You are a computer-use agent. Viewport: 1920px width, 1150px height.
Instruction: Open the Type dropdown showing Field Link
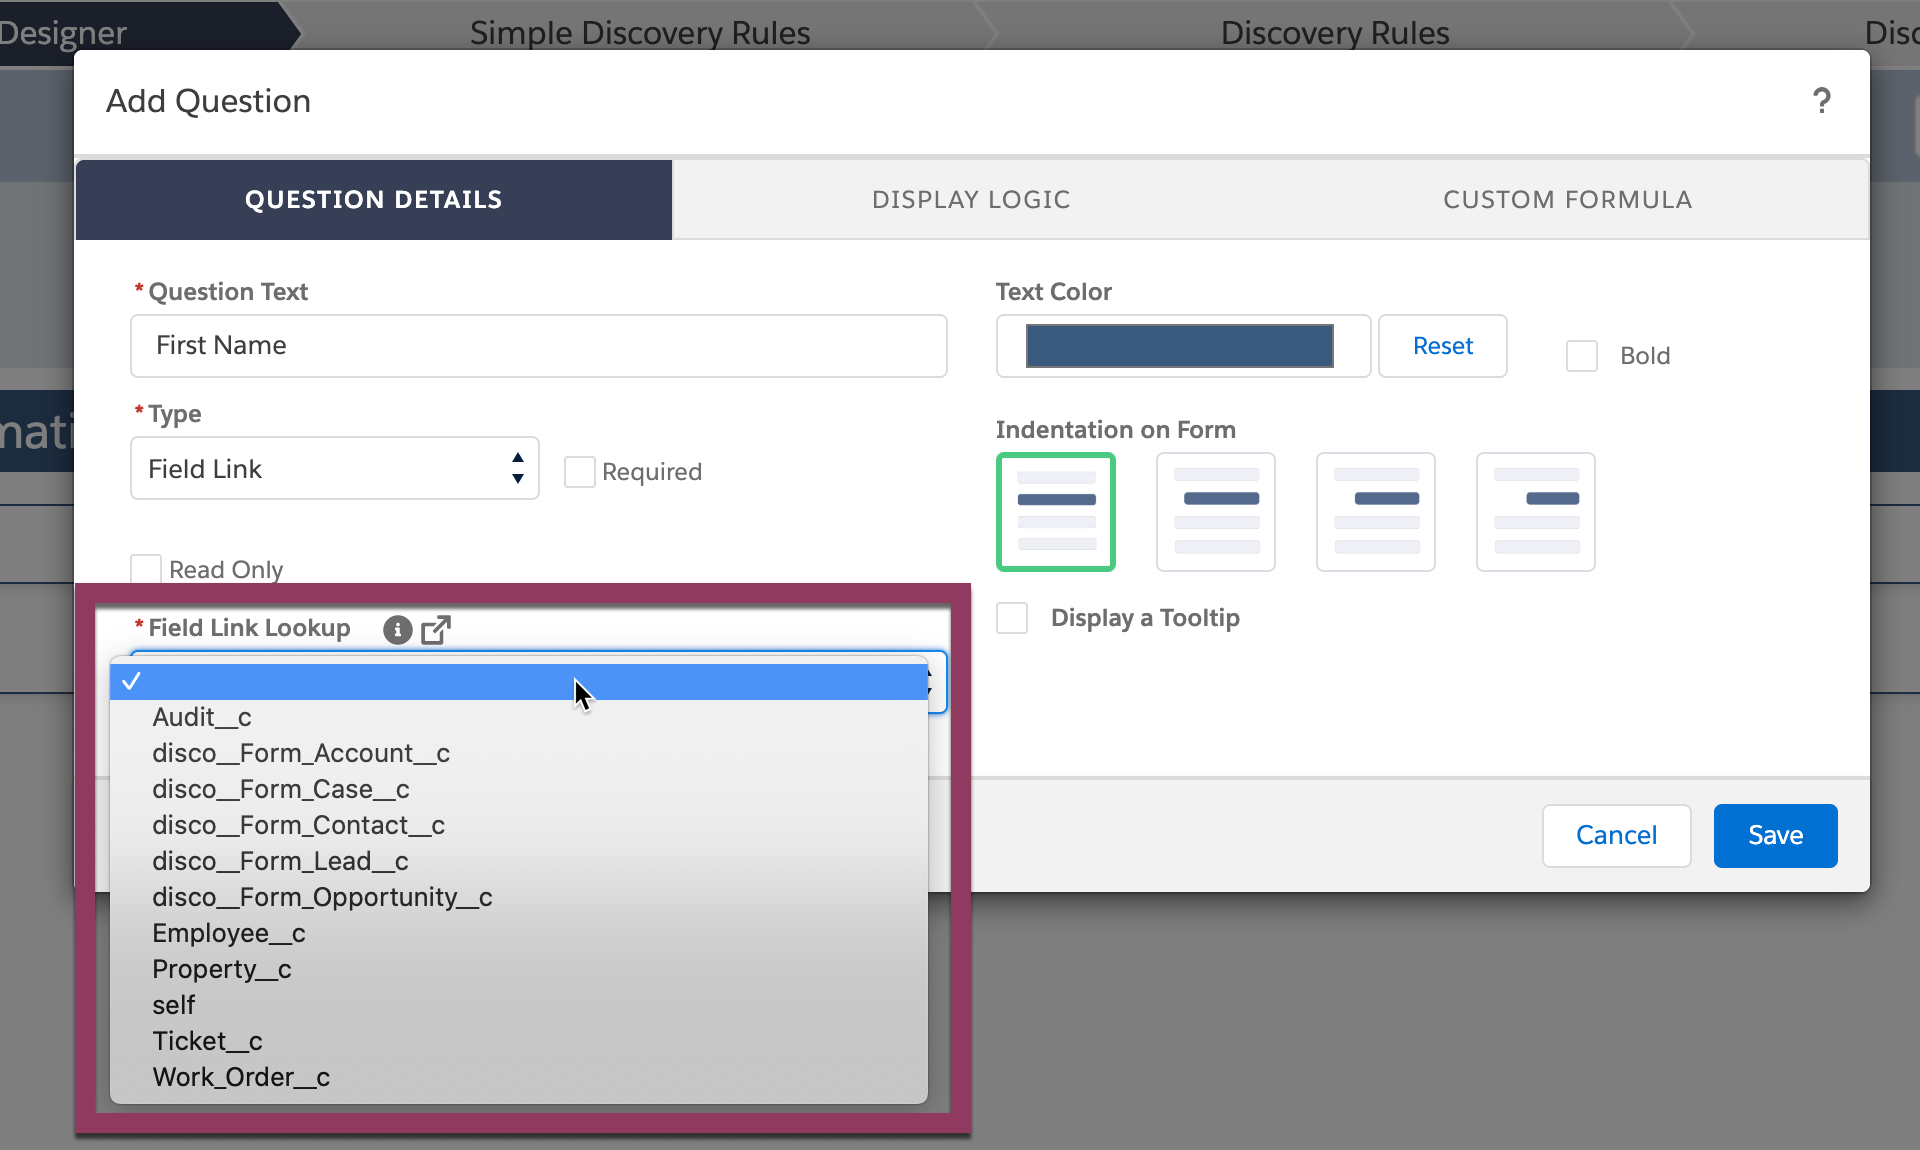pos(334,468)
